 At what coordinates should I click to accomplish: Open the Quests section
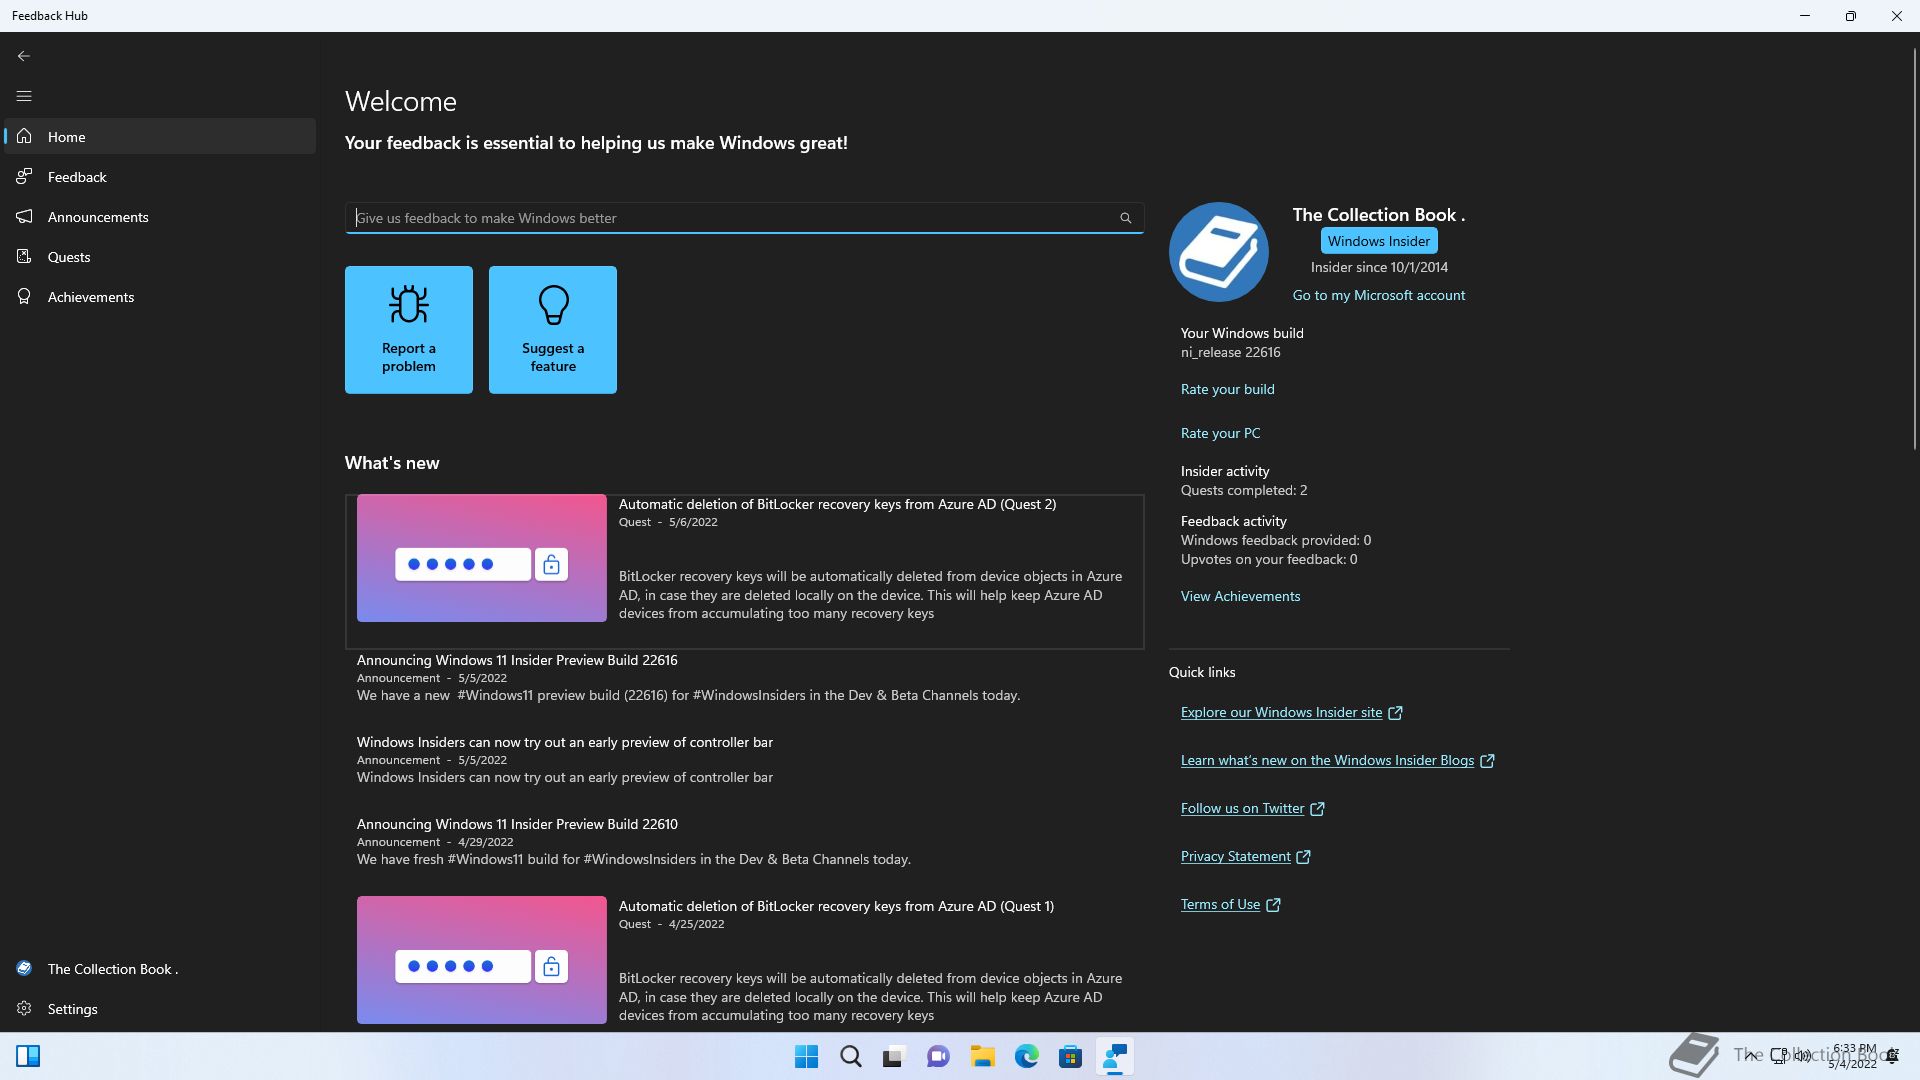click(160, 257)
